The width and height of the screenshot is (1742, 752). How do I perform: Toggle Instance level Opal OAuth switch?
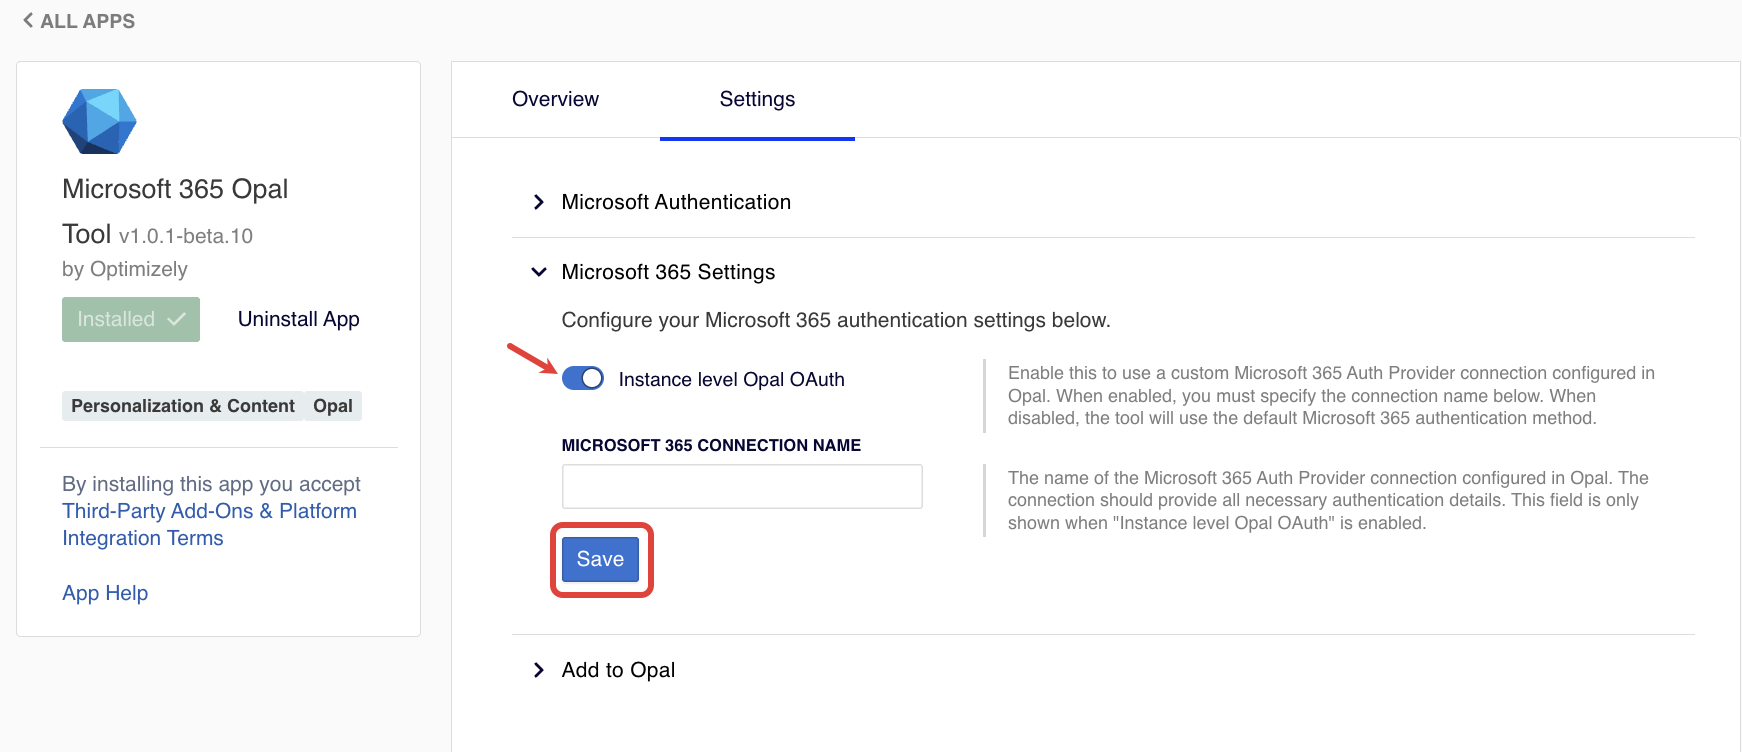pyautogui.click(x=582, y=378)
